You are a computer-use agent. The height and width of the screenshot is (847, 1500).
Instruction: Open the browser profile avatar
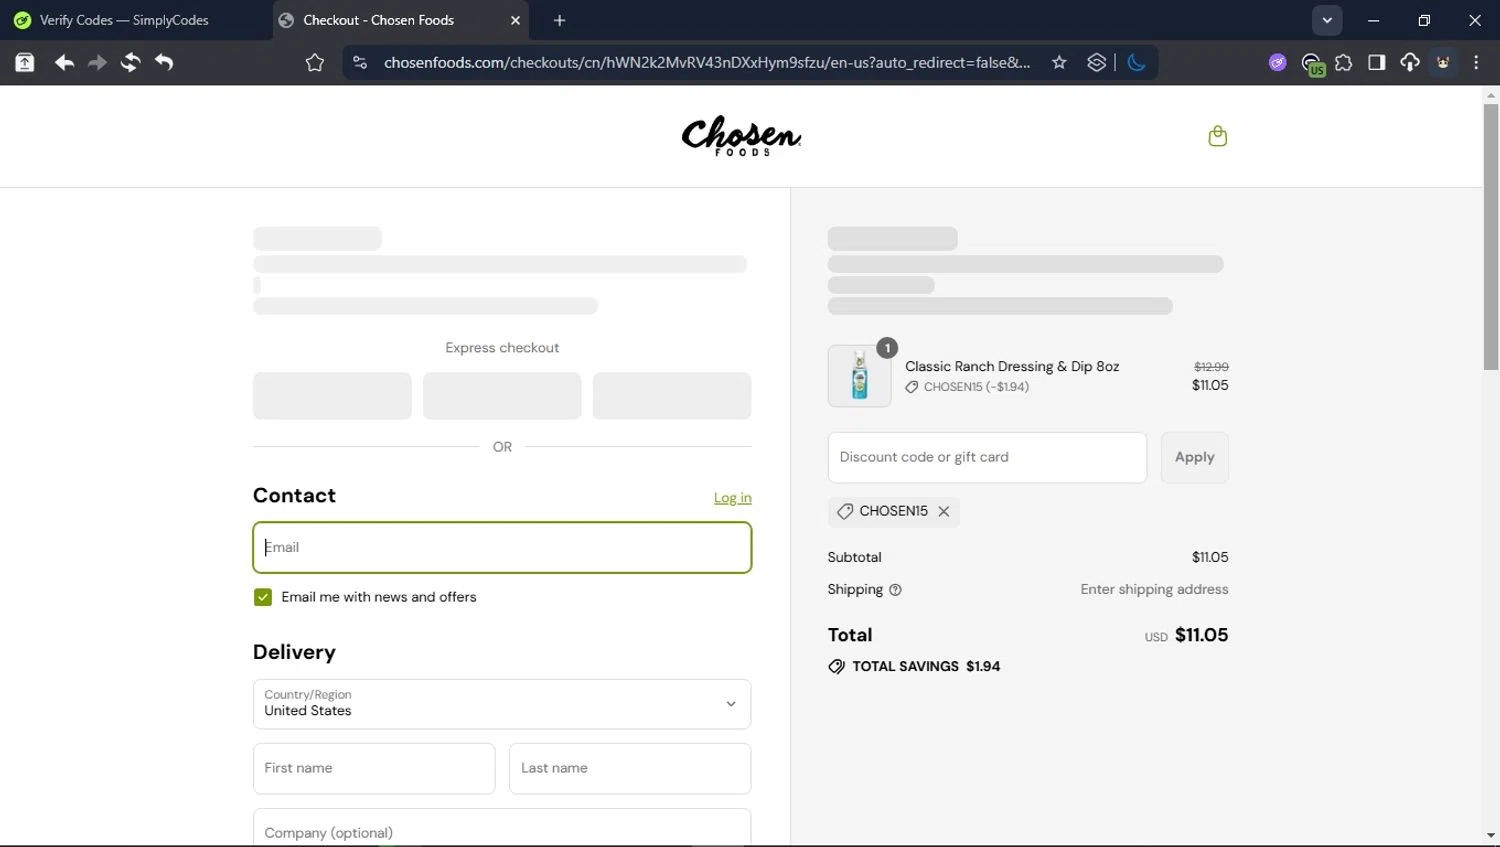click(x=1443, y=62)
